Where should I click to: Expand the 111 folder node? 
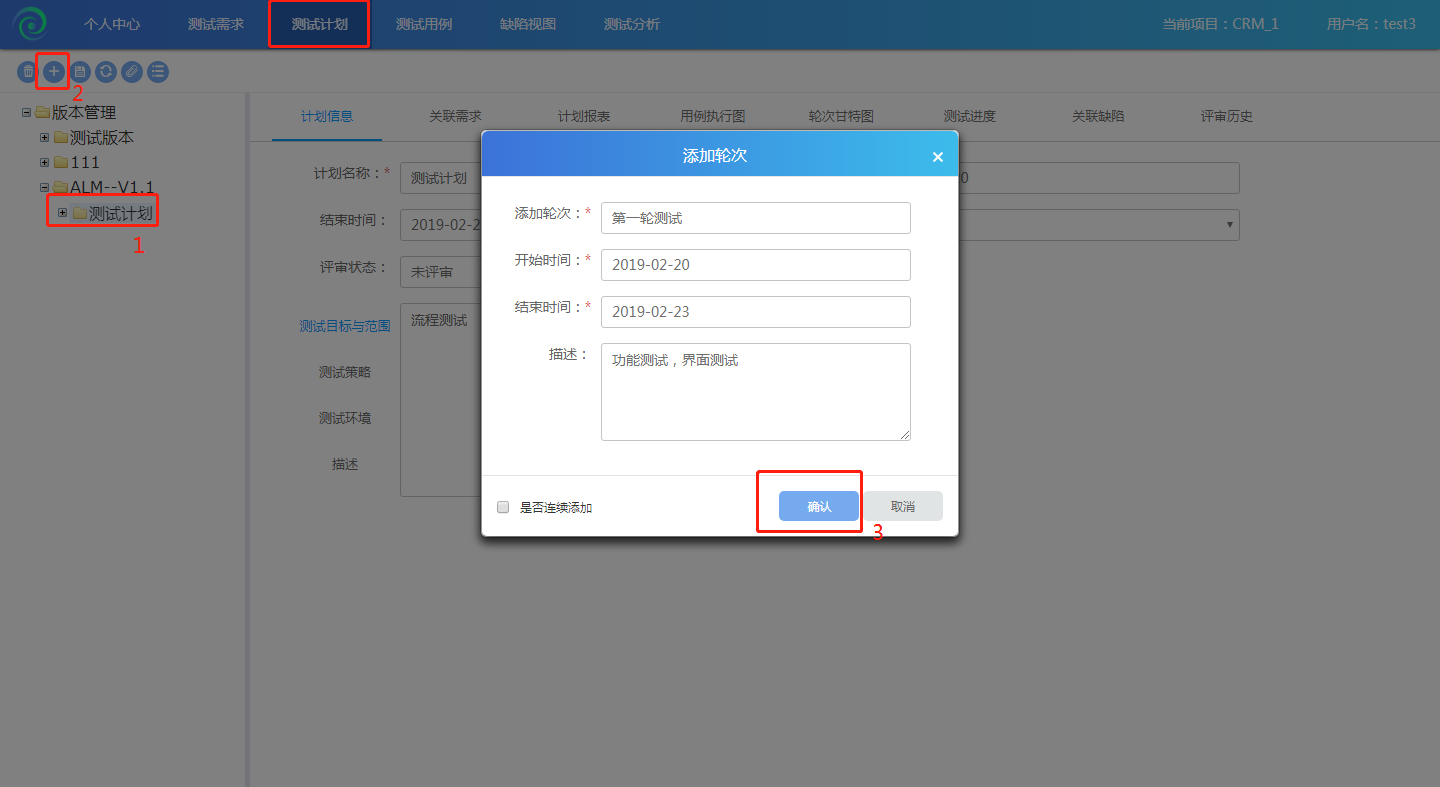point(44,162)
